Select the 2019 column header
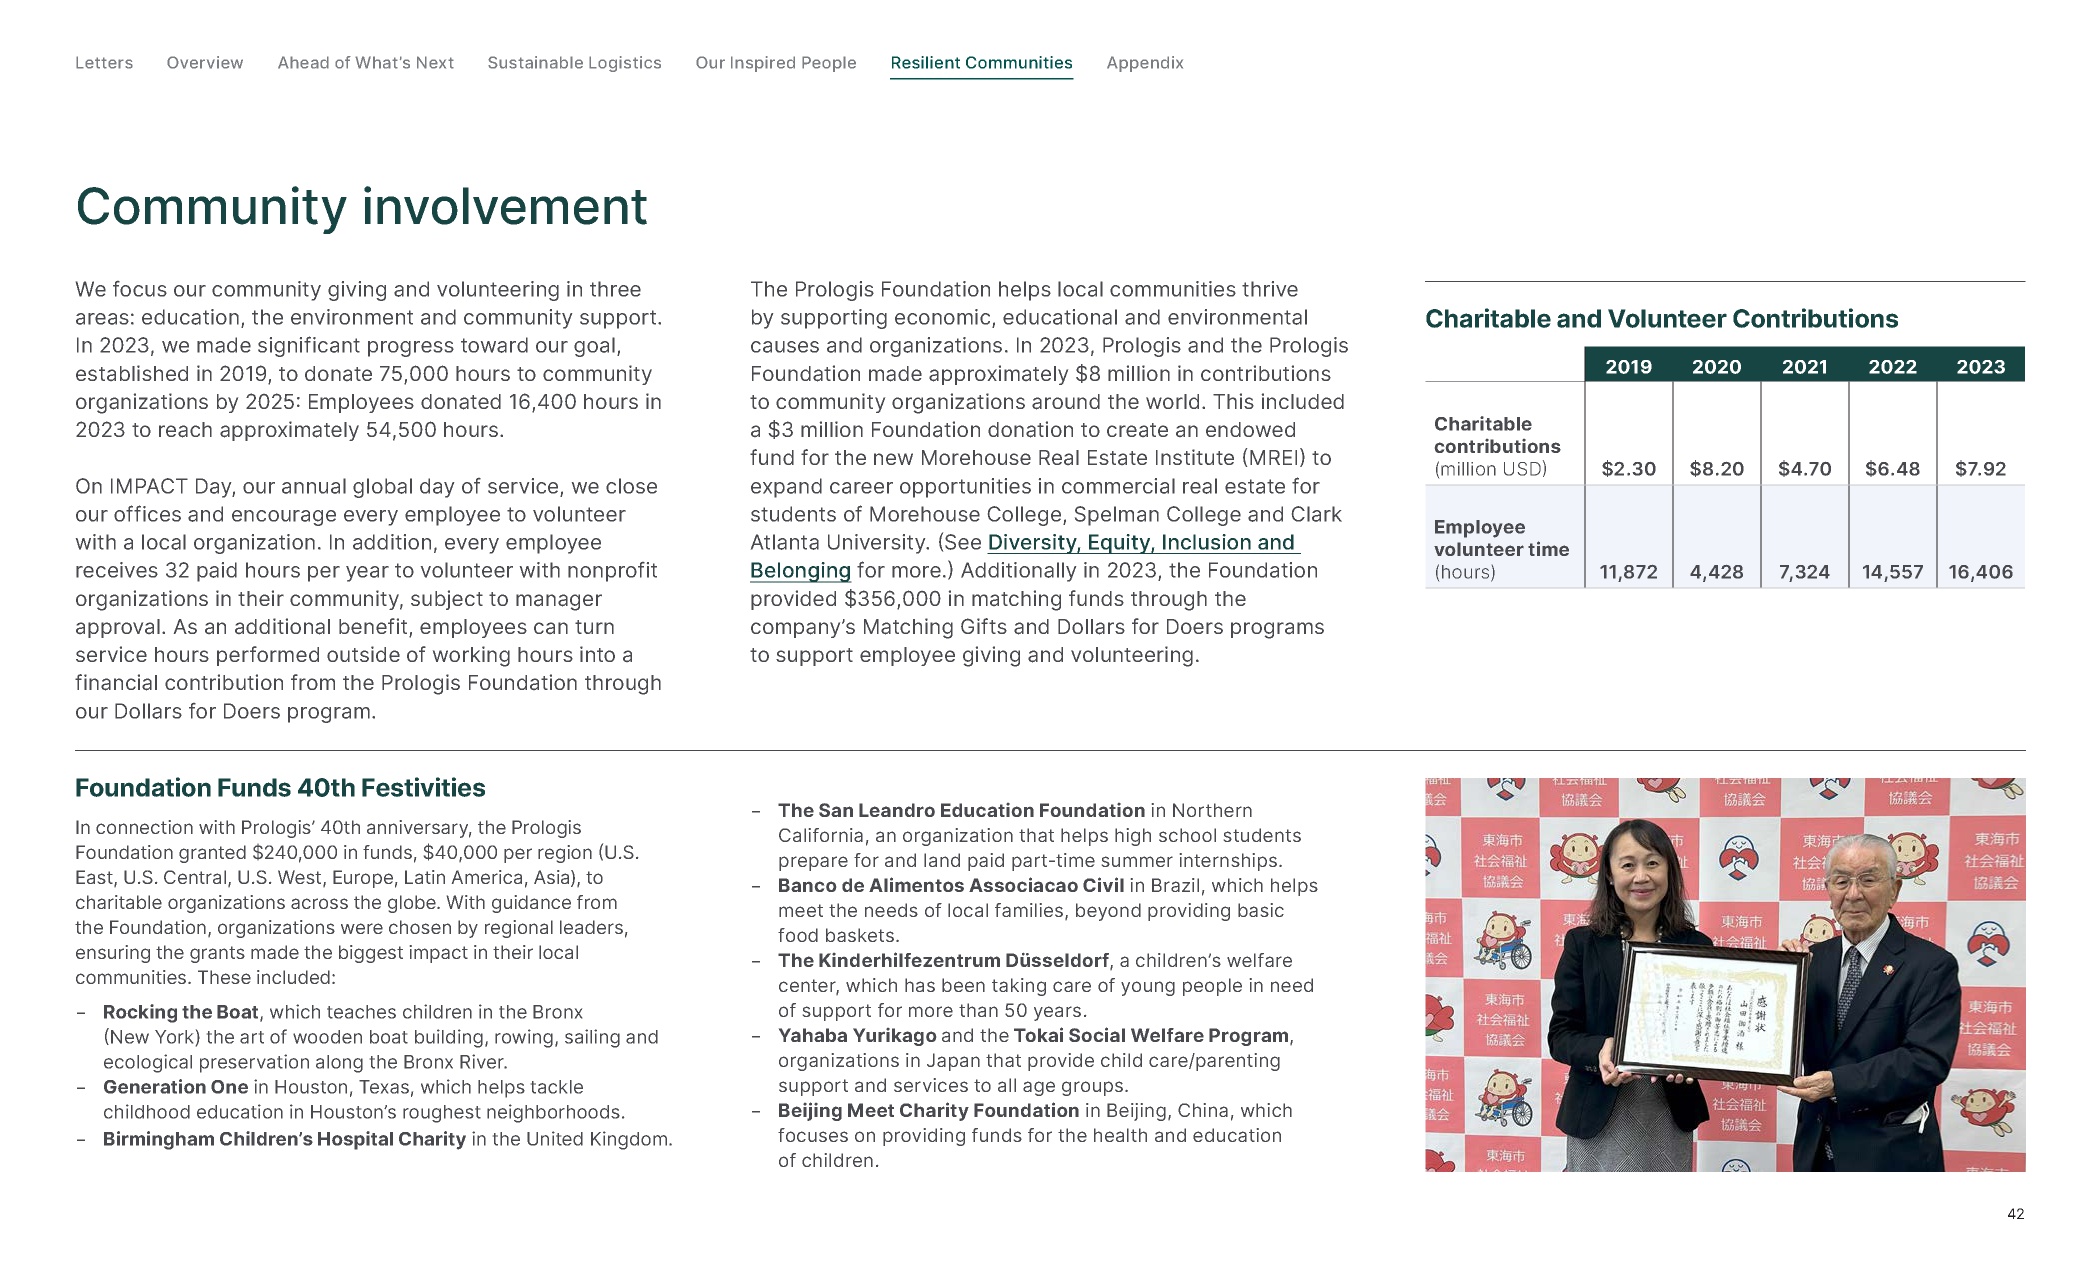 pyautogui.click(x=1628, y=367)
